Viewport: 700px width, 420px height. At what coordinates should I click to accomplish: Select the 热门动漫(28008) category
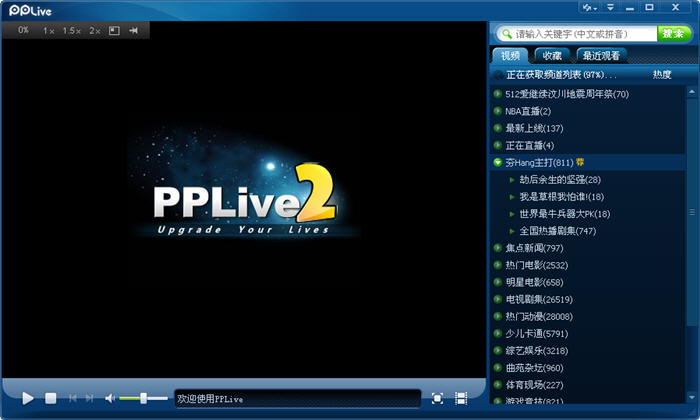pyautogui.click(x=539, y=317)
